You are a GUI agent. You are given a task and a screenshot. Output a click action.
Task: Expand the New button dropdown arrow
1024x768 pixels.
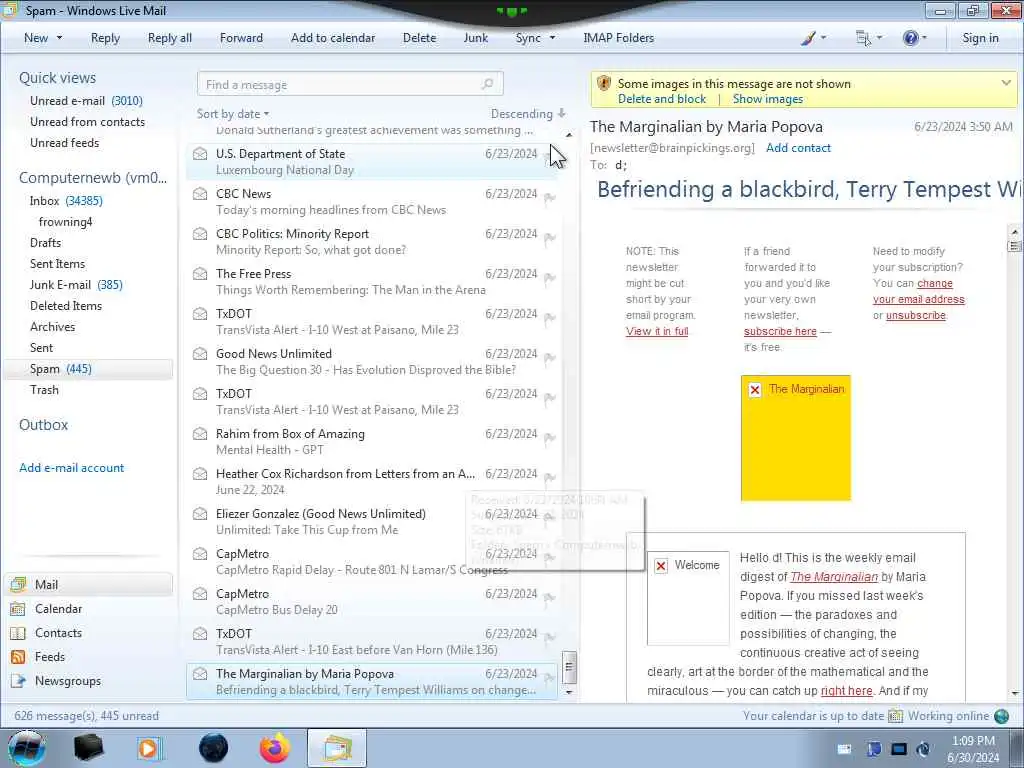(x=59, y=38)
